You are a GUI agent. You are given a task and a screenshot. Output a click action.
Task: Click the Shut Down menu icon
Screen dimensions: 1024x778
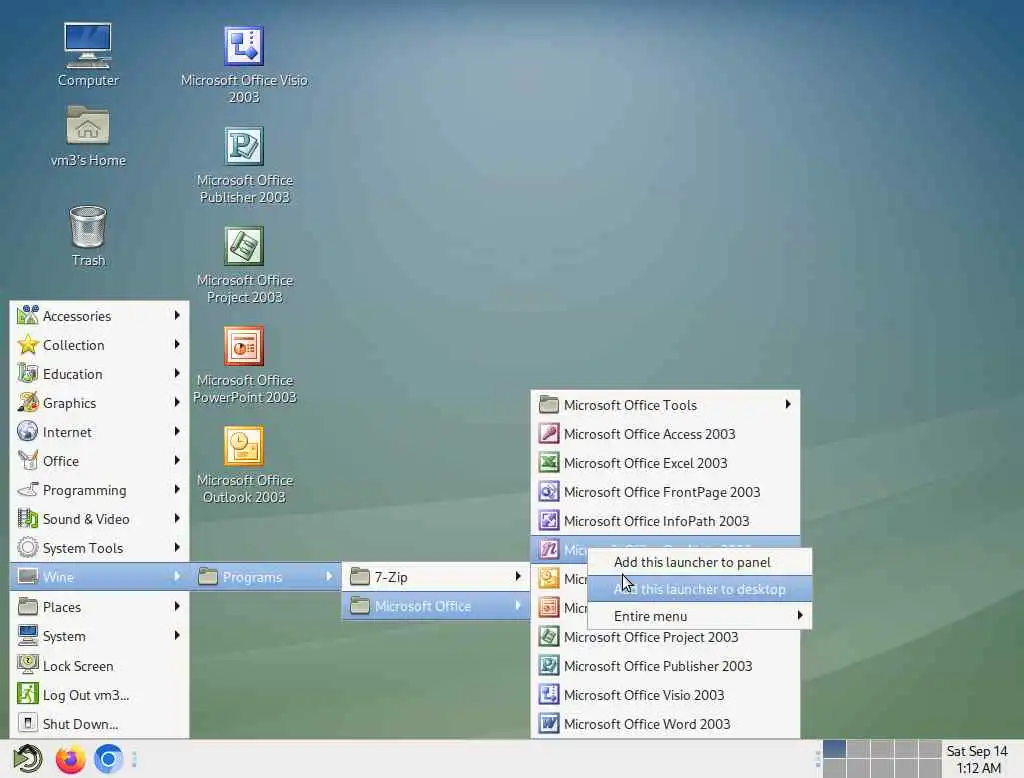[x=27, y=723]
